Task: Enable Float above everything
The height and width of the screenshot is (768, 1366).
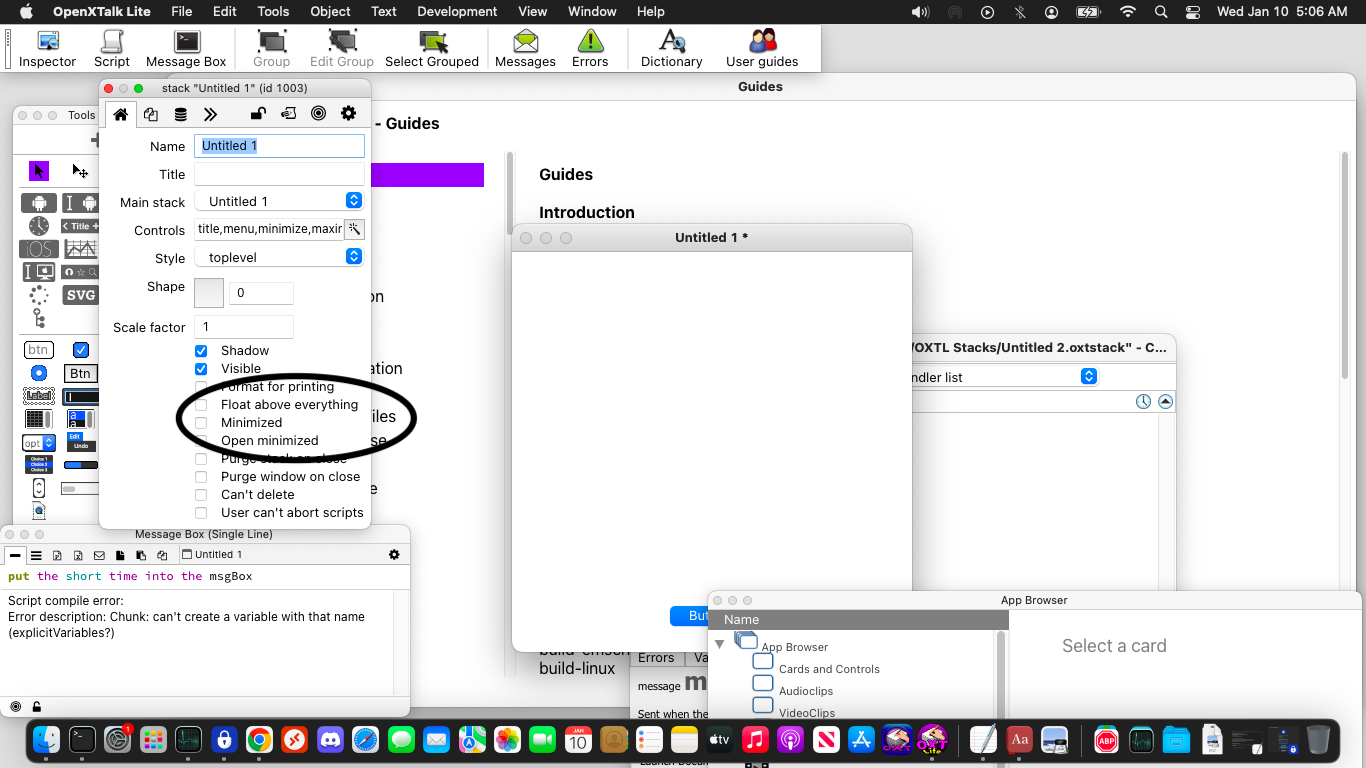Action: click(201, 405)
